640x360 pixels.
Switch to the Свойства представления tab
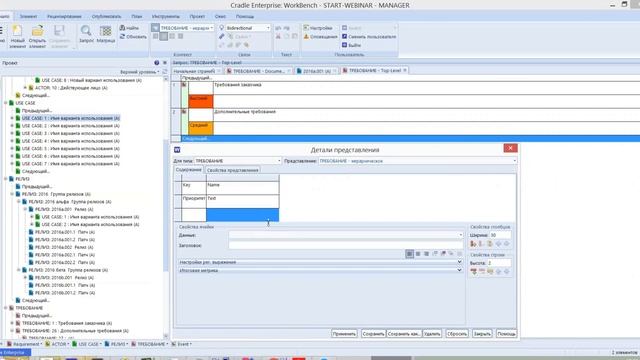pos(232,170)
